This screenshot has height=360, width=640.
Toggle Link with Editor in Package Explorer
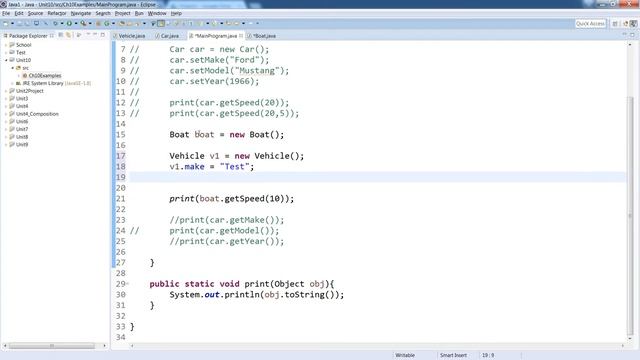tap(69, 36)
